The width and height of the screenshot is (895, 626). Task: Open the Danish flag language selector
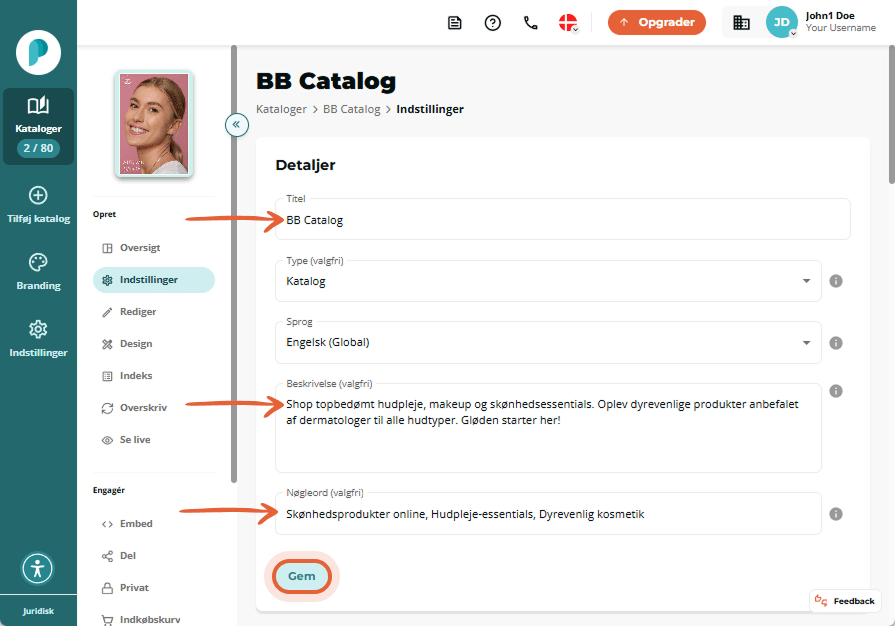click(x=569, y=23)
